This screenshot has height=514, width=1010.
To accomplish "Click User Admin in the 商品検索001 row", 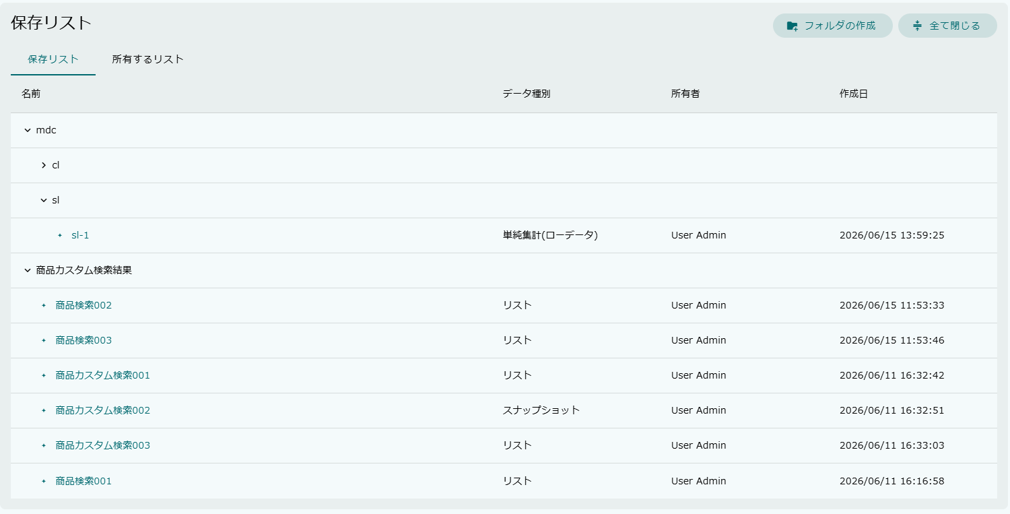I will [x=698, y=481].
